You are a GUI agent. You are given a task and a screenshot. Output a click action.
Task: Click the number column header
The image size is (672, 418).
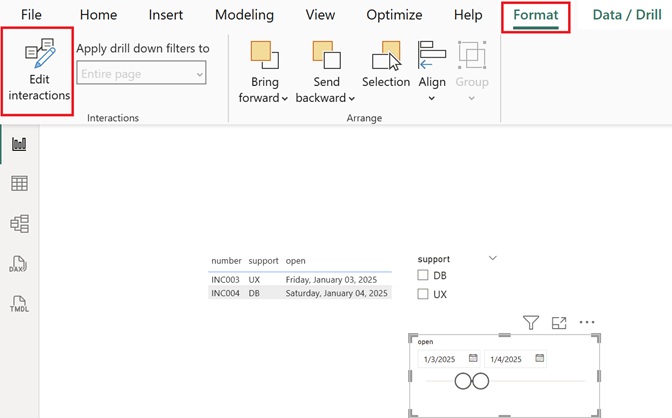226,261
